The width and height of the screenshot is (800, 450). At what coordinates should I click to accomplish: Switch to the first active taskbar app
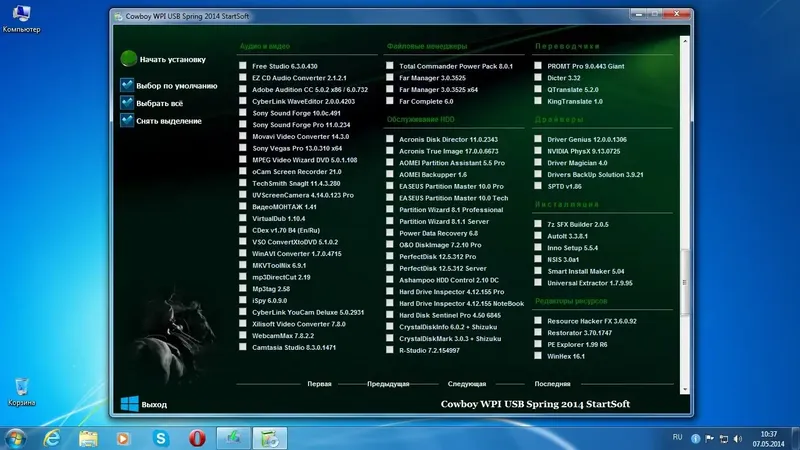coord(233,438)
